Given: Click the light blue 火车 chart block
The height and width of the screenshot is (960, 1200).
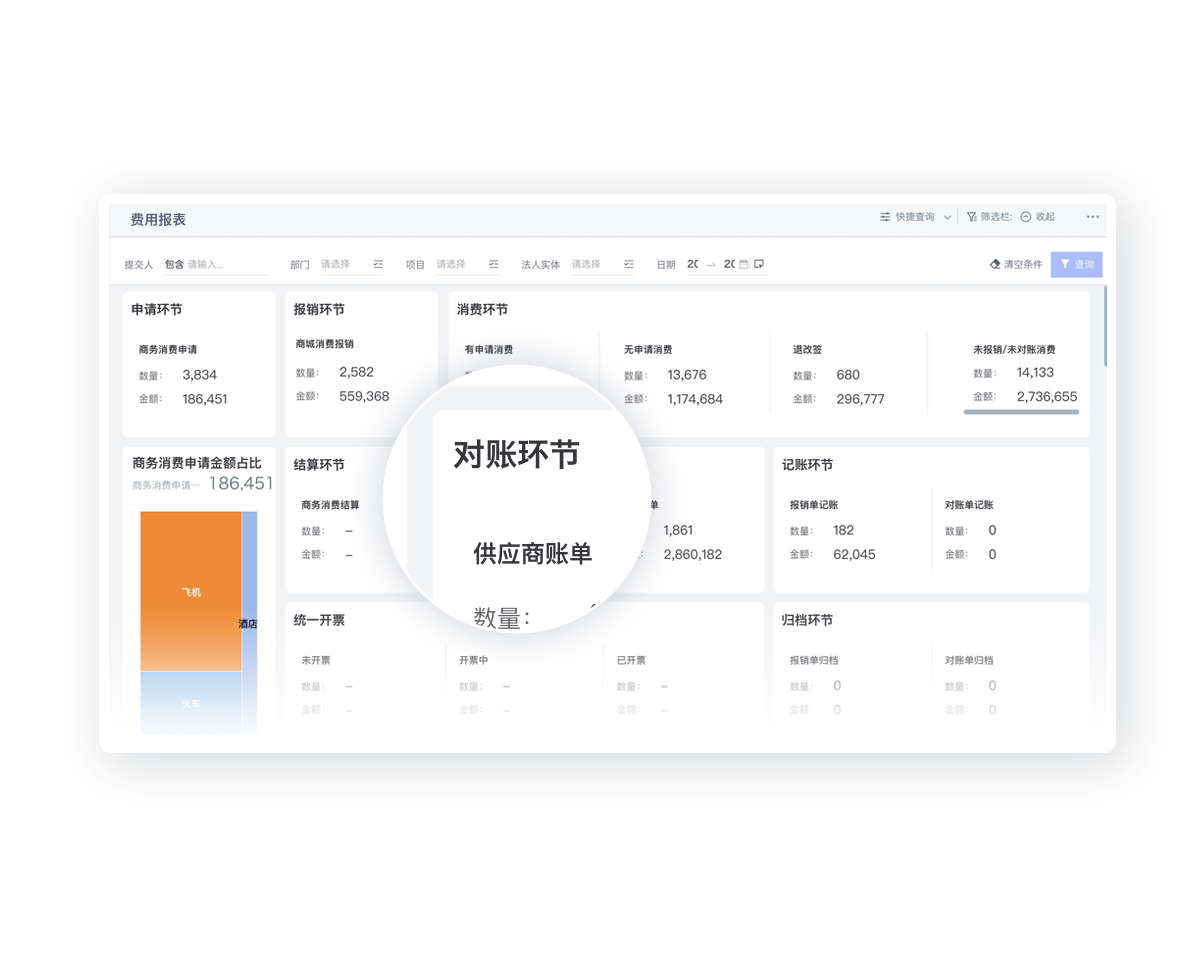Looking at the screenshot, I should [x=191, y=703].
